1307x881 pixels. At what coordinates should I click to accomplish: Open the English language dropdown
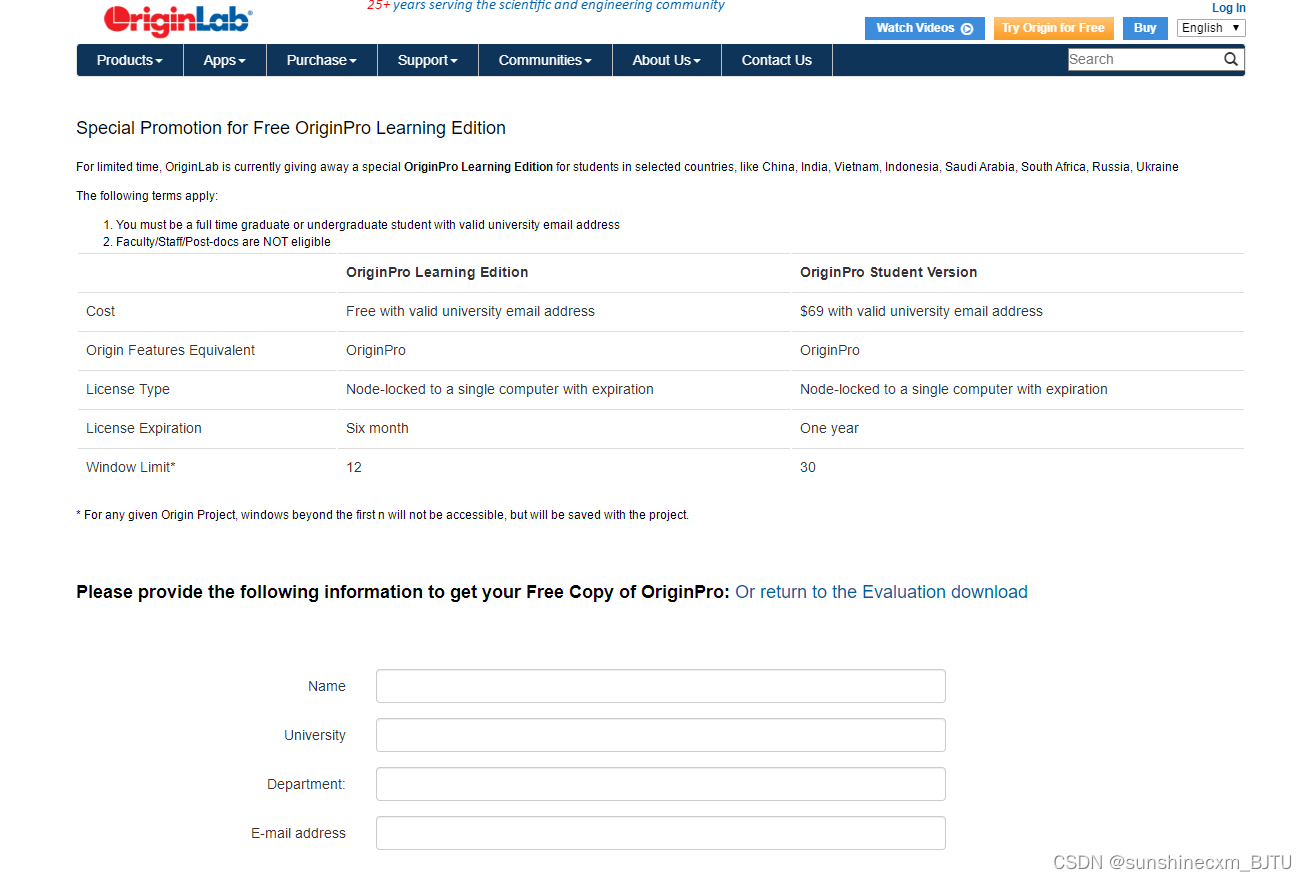pos(1210,28)
